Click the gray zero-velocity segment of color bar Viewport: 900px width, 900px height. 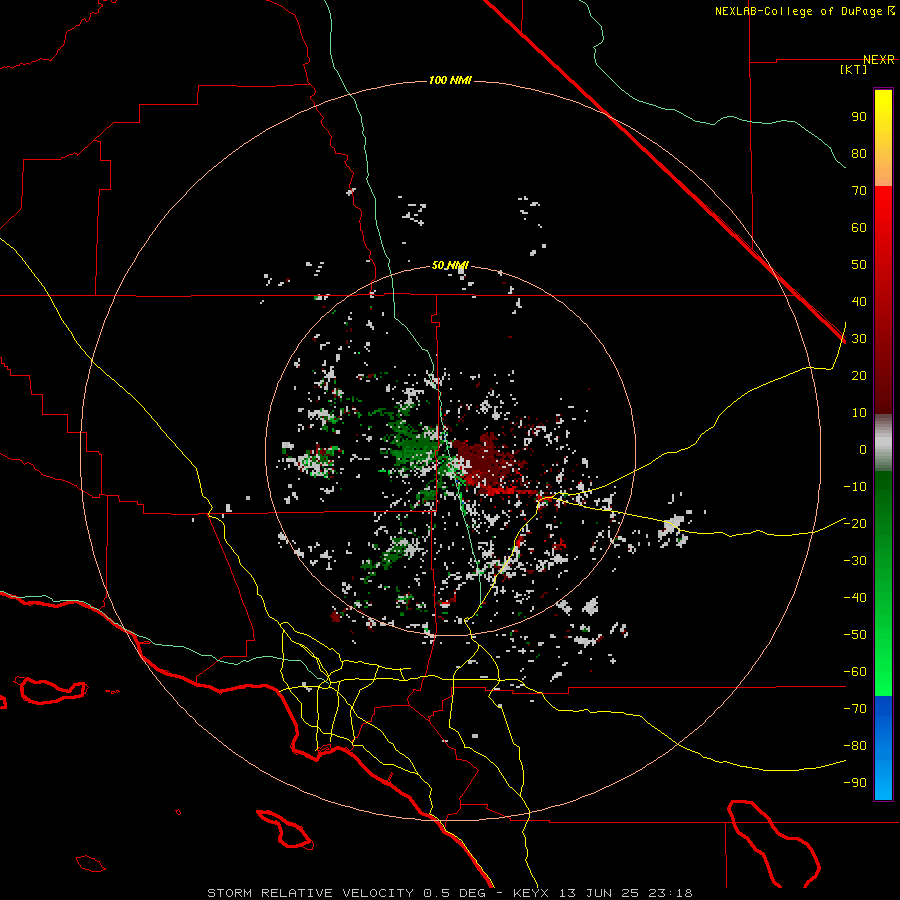883,443
